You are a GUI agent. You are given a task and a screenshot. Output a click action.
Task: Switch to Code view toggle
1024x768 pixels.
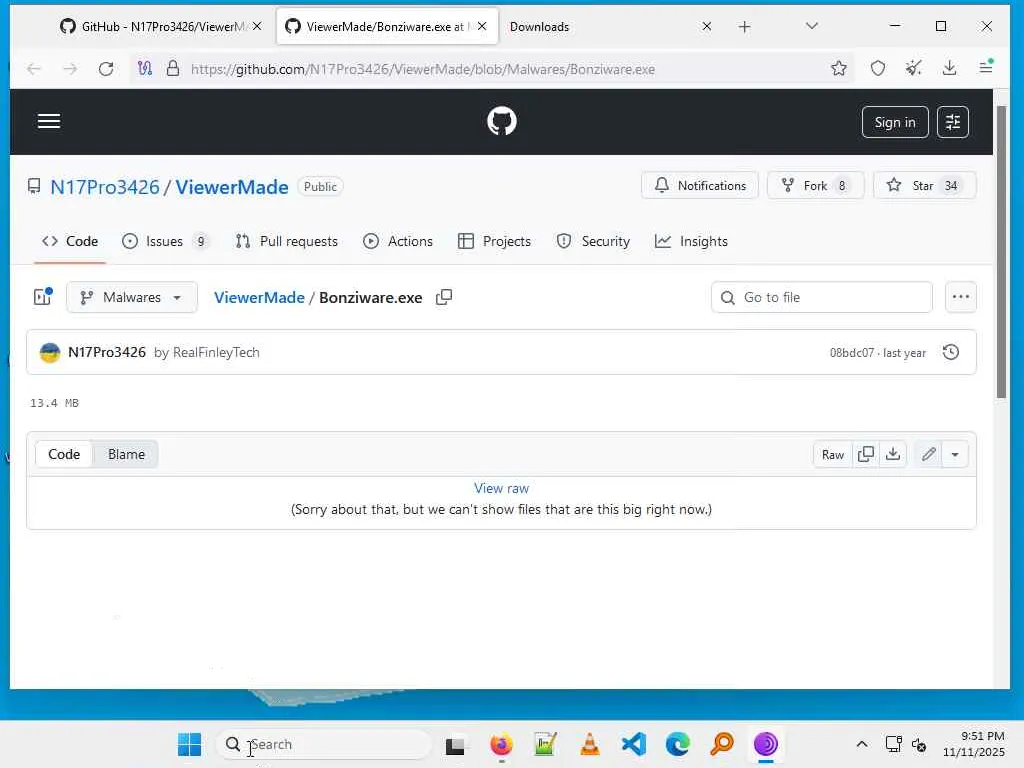click(x=64, y=455)
